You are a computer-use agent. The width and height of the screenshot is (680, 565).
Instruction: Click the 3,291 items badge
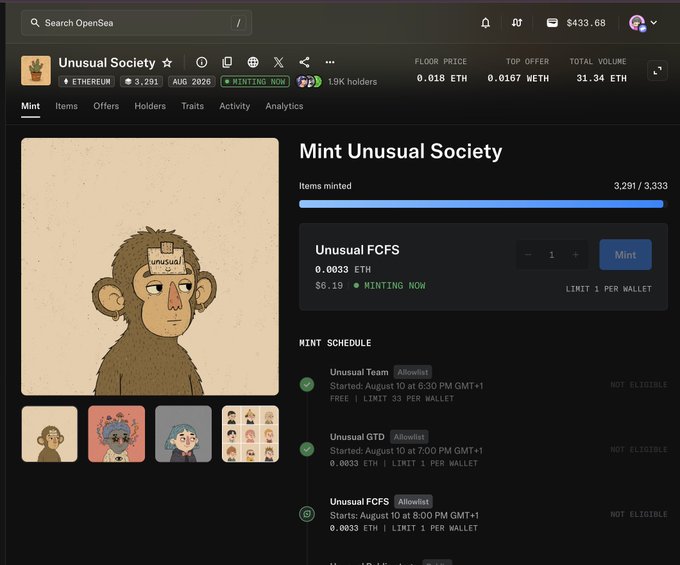pyautogui.click(x=141, y=82)
